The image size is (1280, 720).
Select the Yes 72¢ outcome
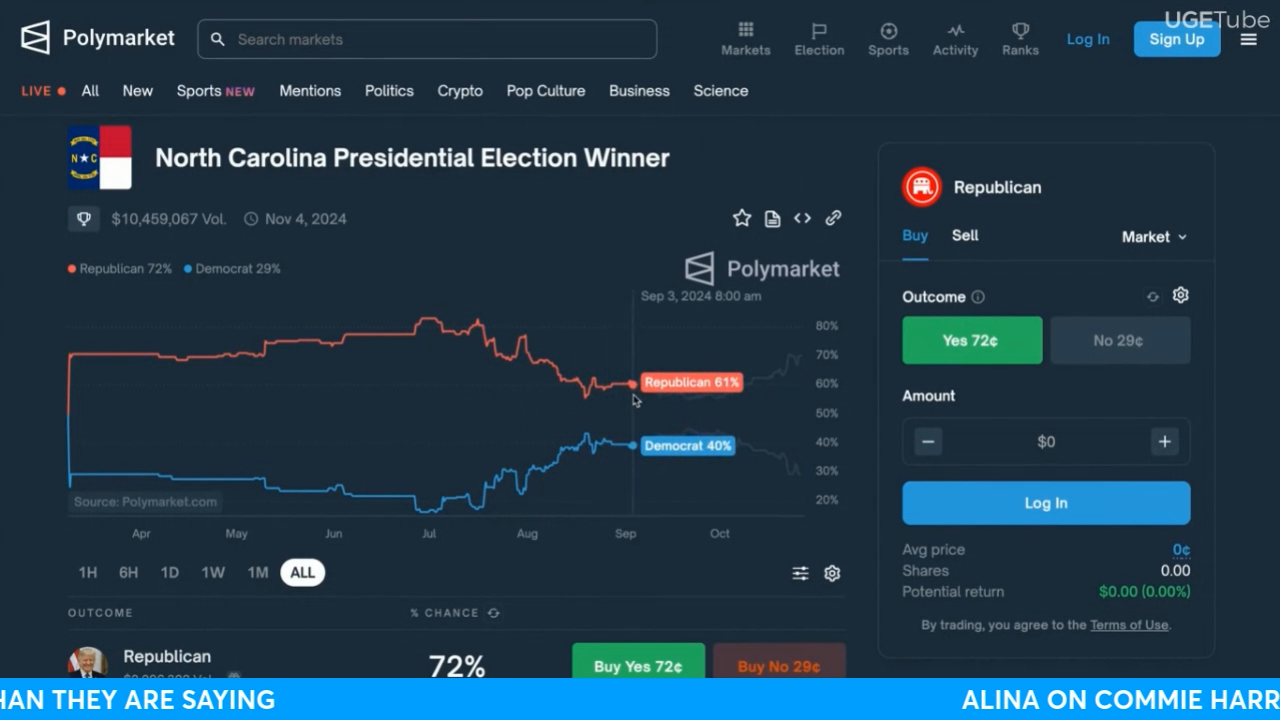click(971, 341)
